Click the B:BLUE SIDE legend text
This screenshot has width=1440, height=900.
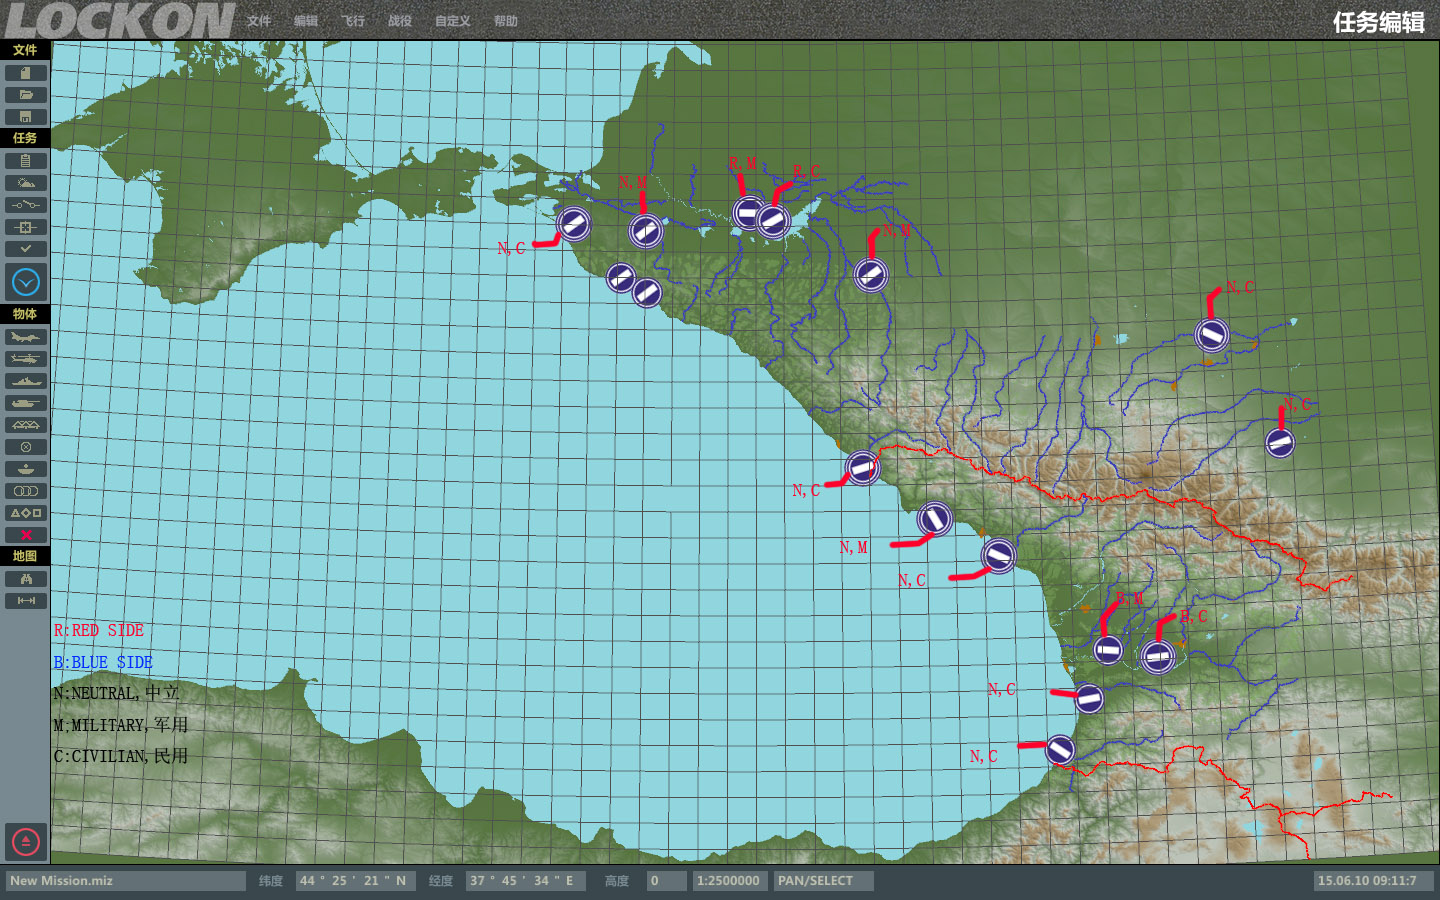click(x=103, y=662)
